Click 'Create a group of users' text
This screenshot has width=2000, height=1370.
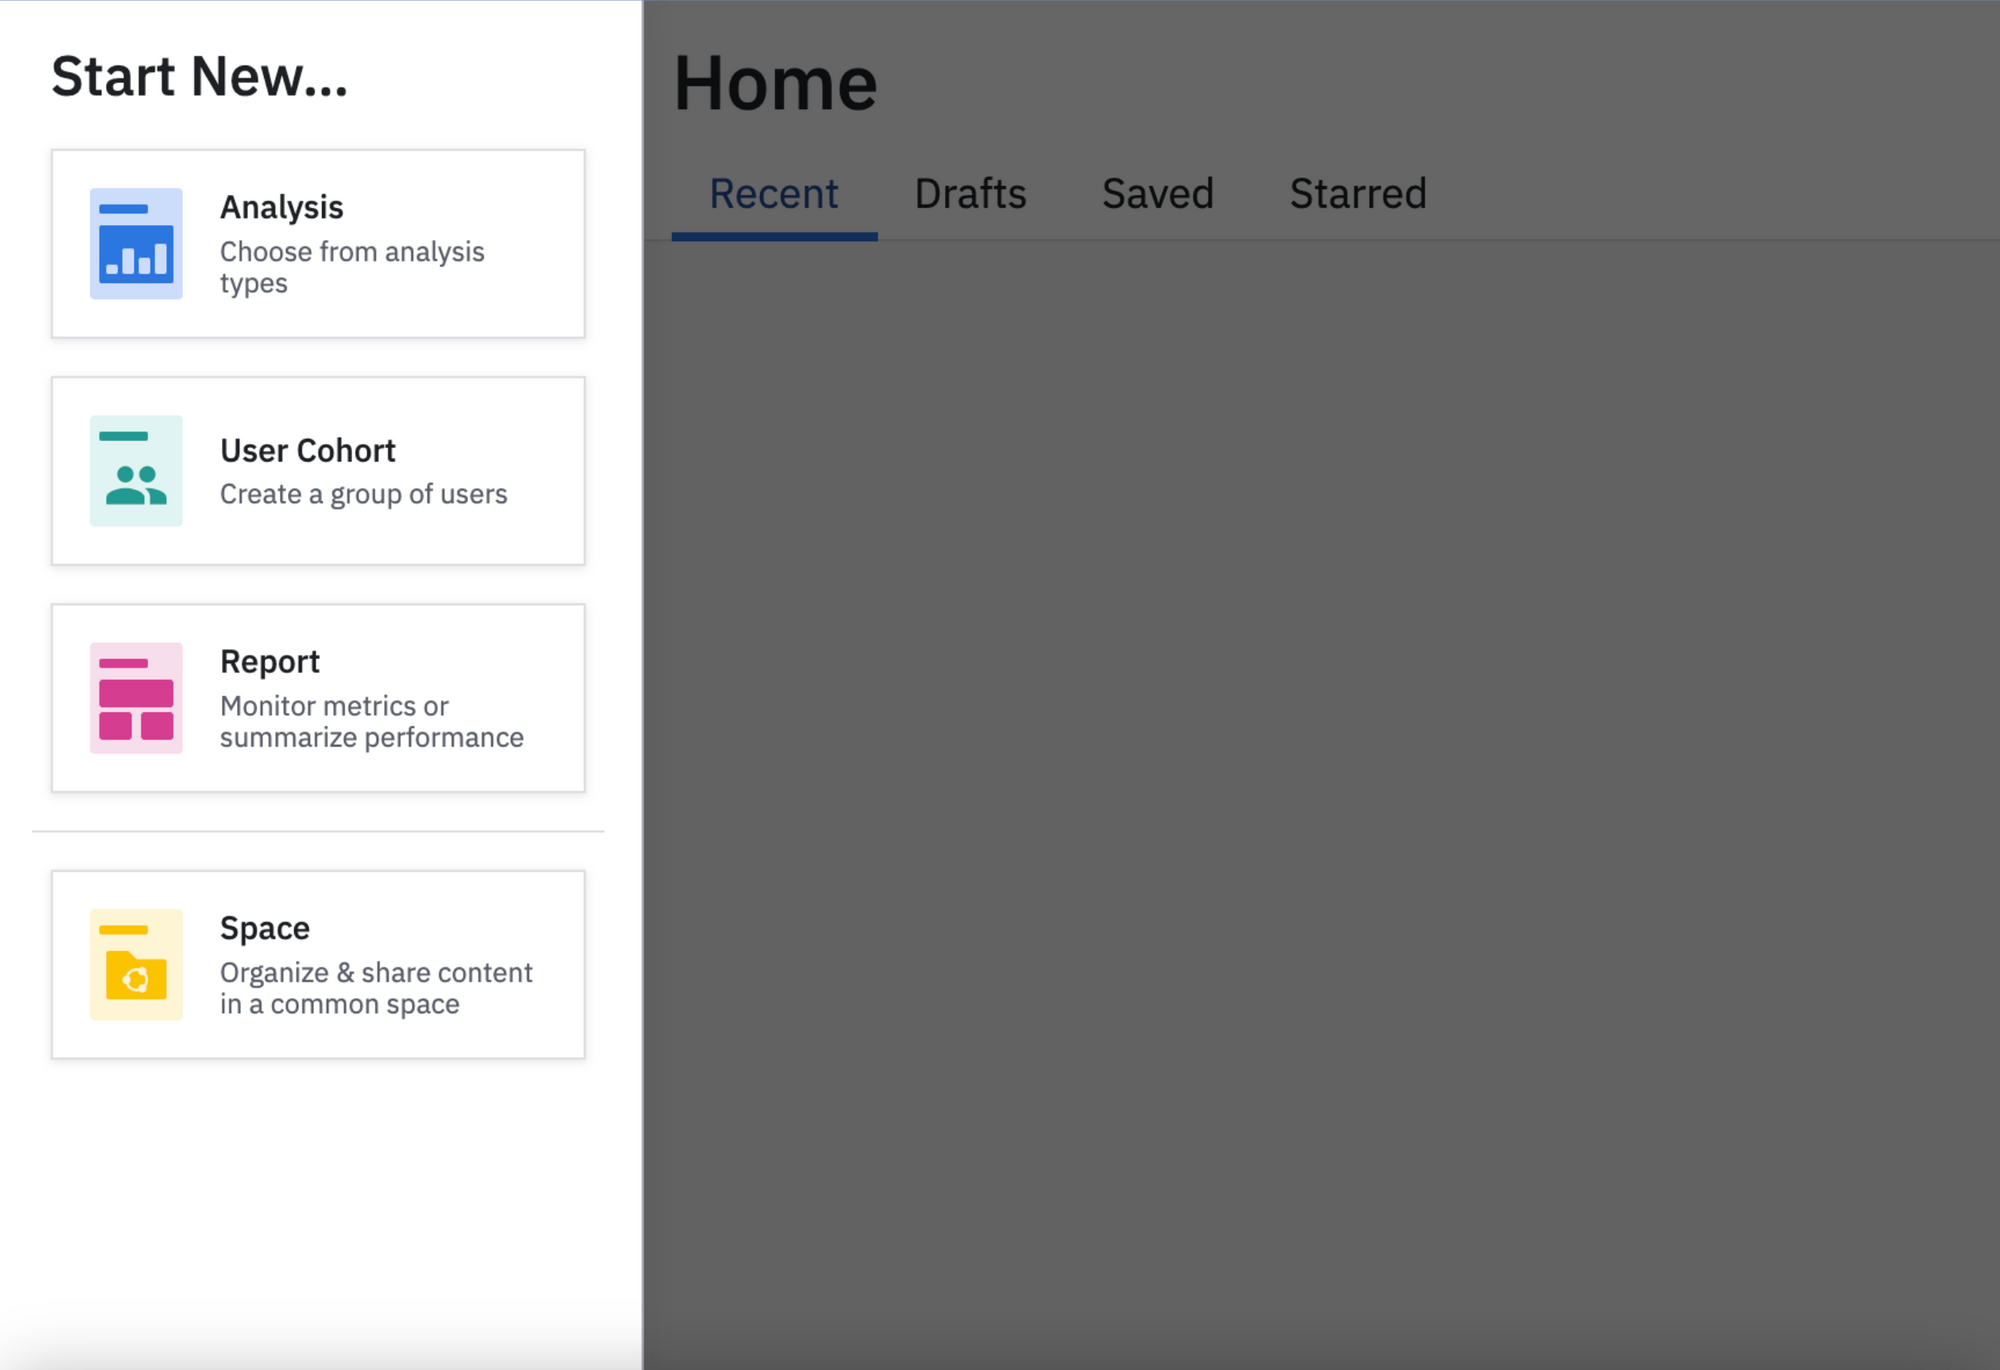(x=364, y=494)
